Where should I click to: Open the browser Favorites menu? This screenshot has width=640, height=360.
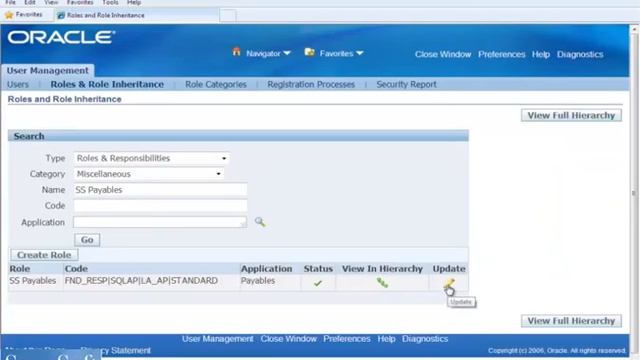coord(80,2)
